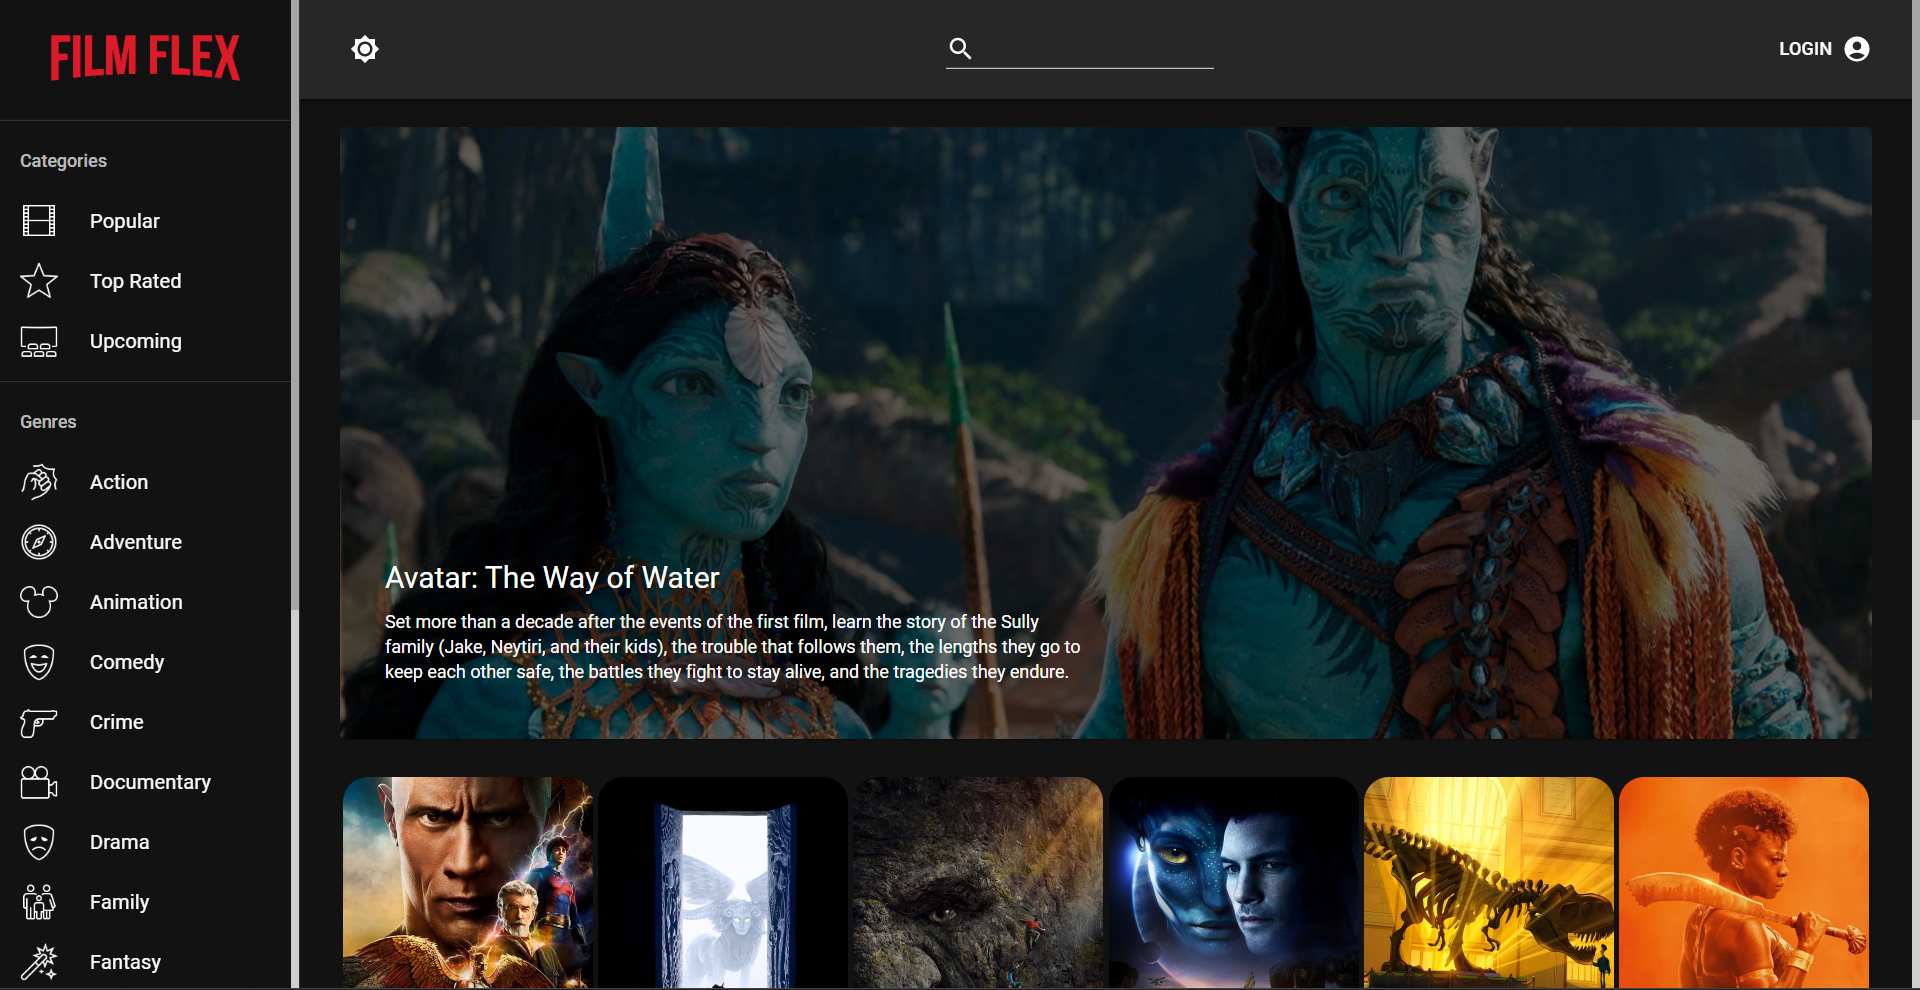Click the Top Rated star icon
This screenshot has height=990, width=1920.
coord(39,281)
